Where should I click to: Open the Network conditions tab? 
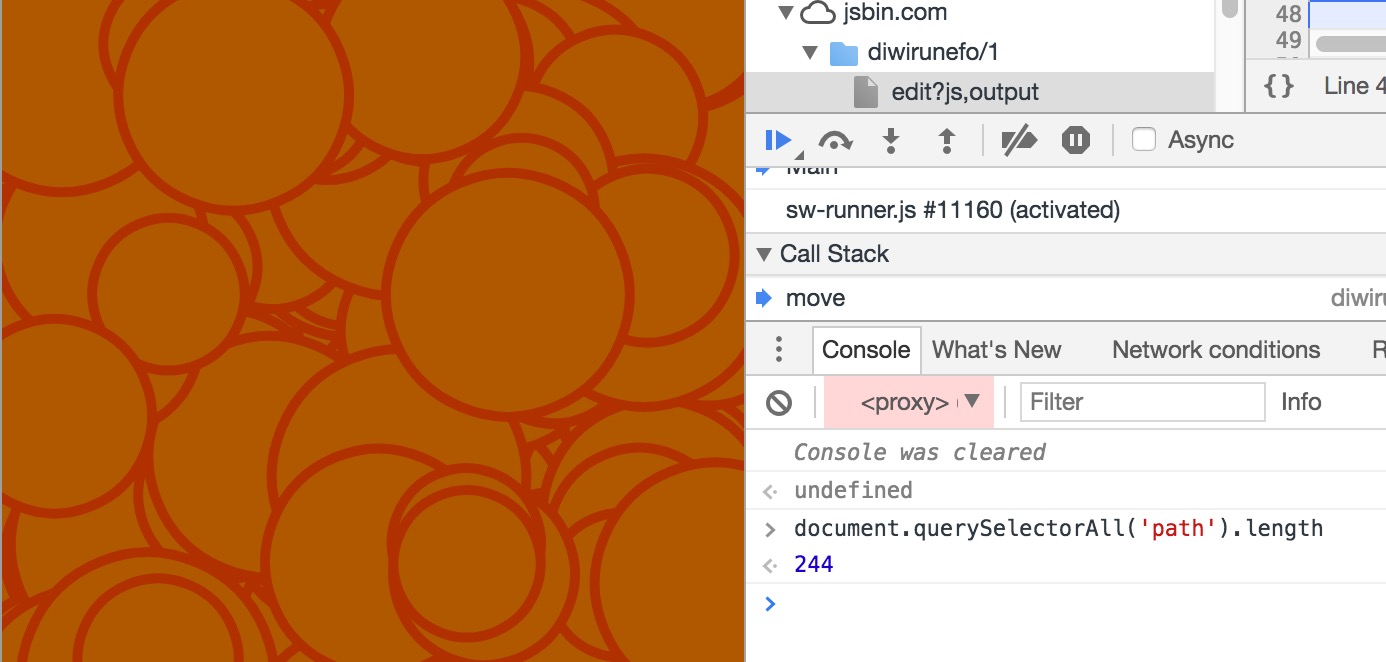click(x=1216, y=350)
